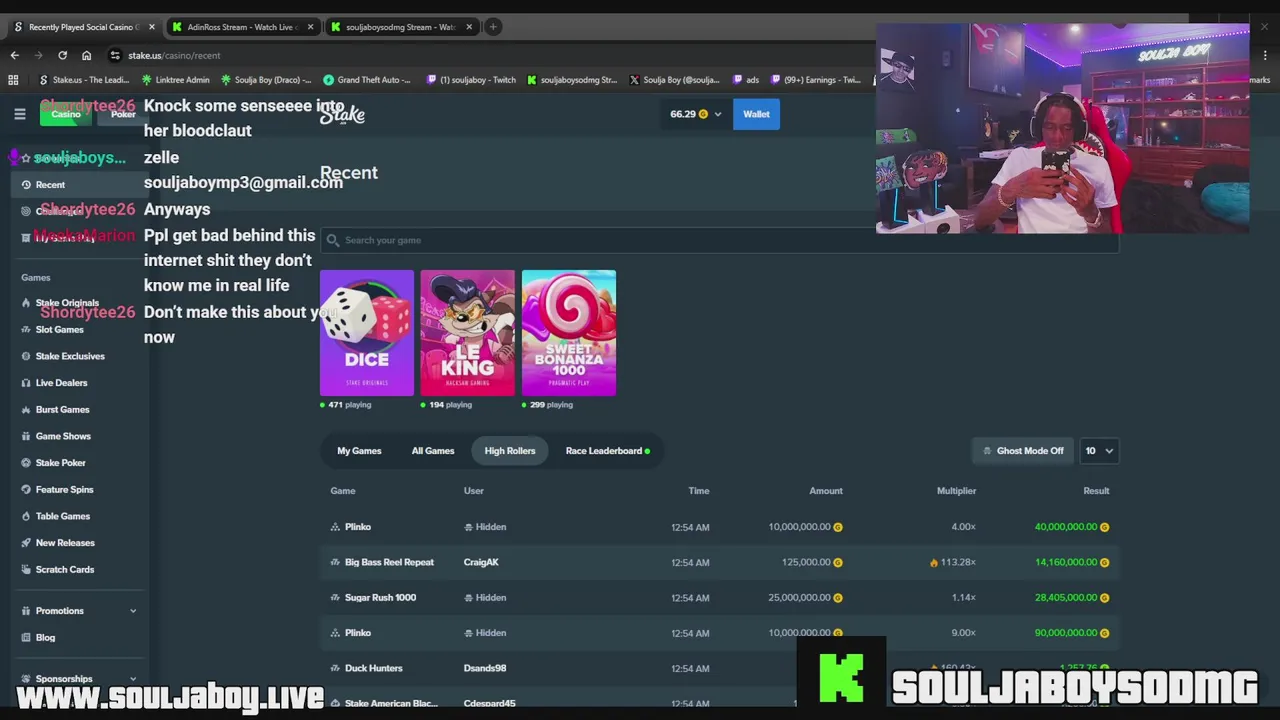Open the rows count dropdown showing 10

[x=1099, y=451]
